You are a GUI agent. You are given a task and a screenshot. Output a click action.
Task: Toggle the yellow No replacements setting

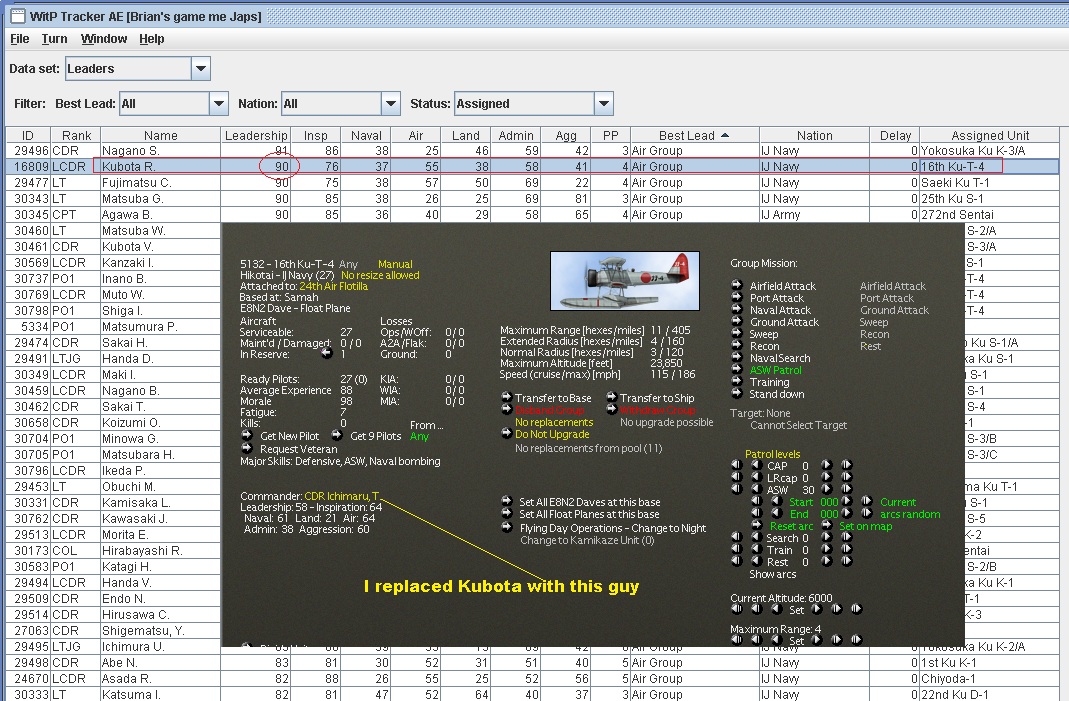pyautogui.click(x=554, y=422)
